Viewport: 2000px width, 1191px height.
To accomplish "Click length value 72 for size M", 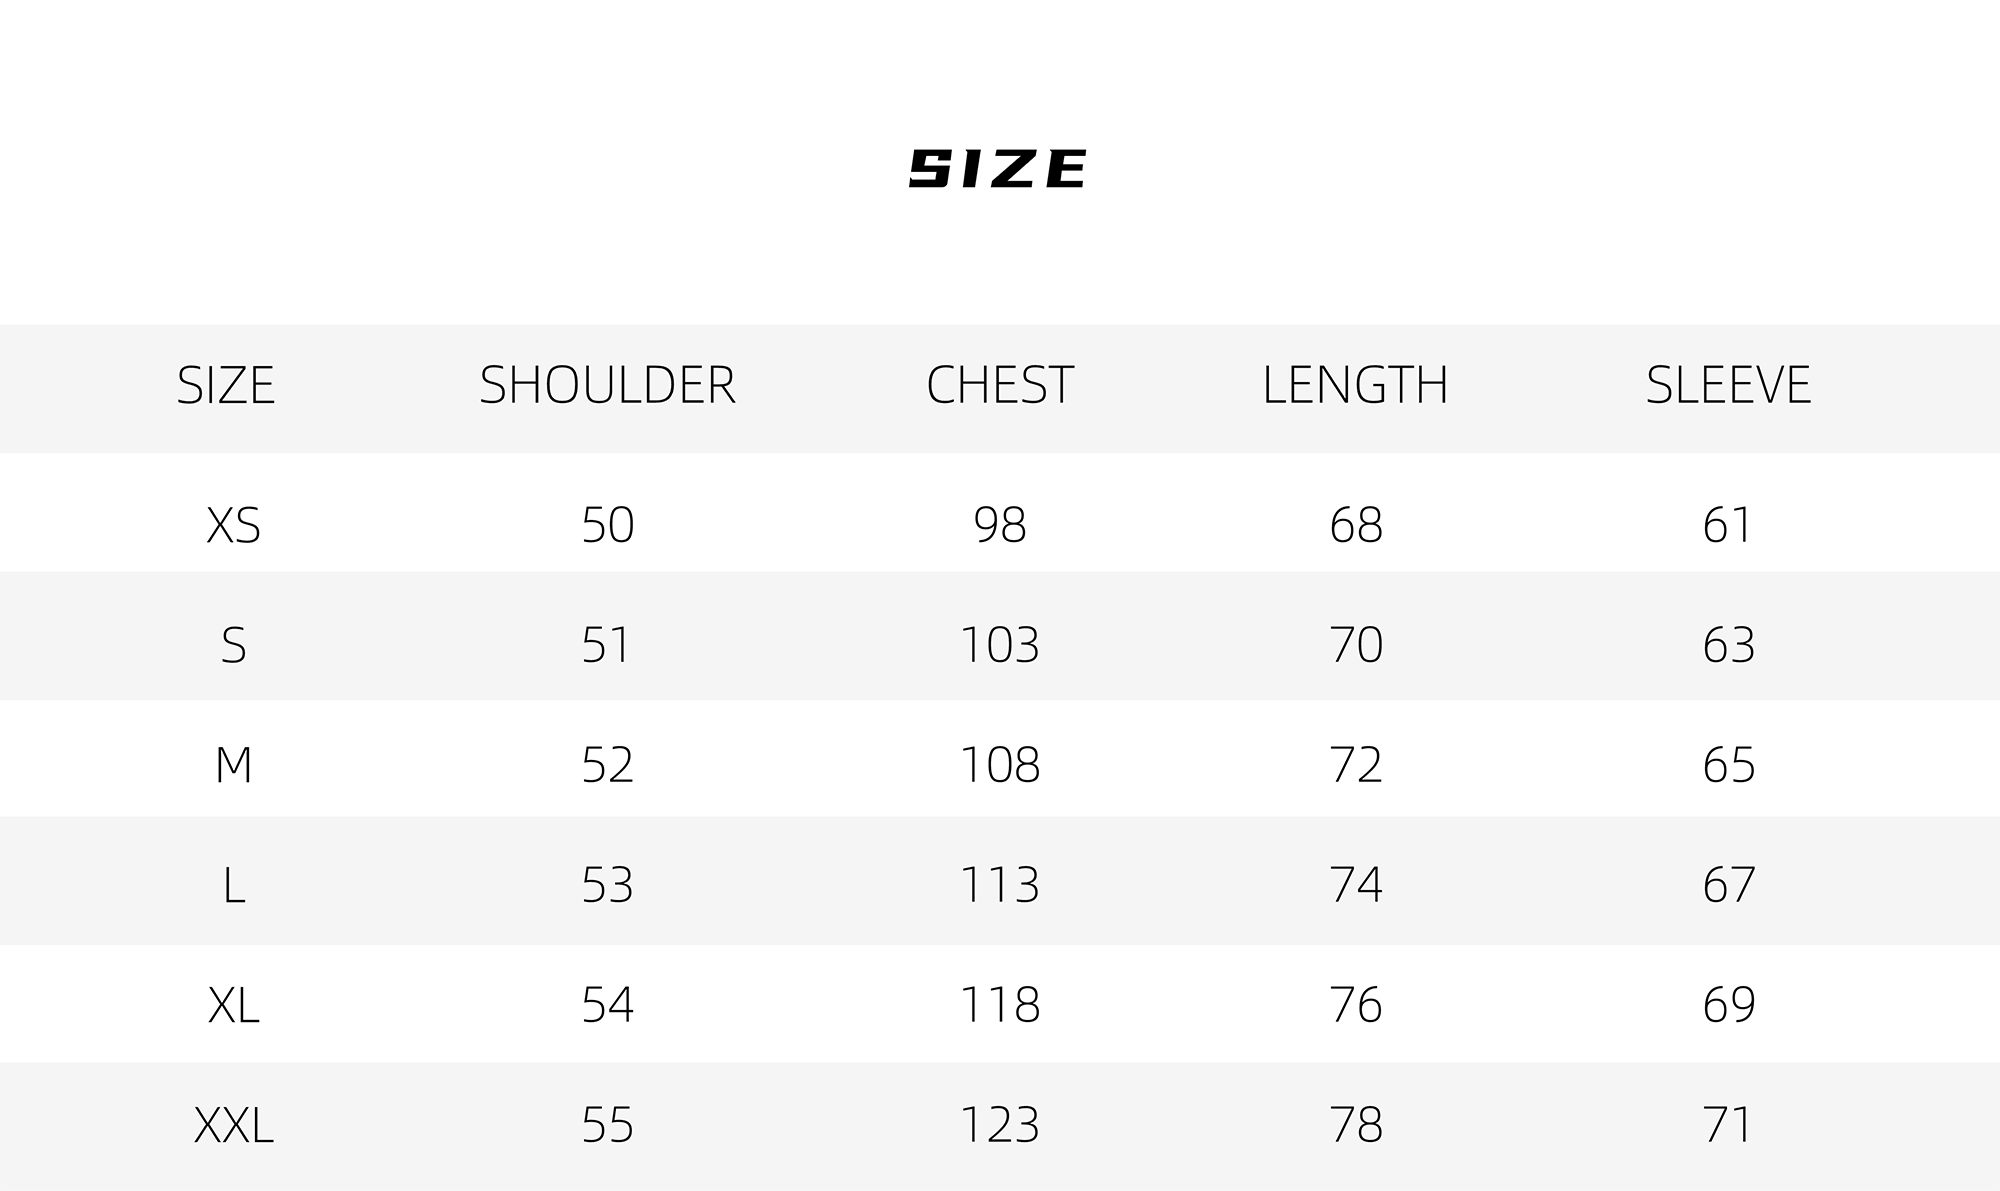I will coord(1356,765).
